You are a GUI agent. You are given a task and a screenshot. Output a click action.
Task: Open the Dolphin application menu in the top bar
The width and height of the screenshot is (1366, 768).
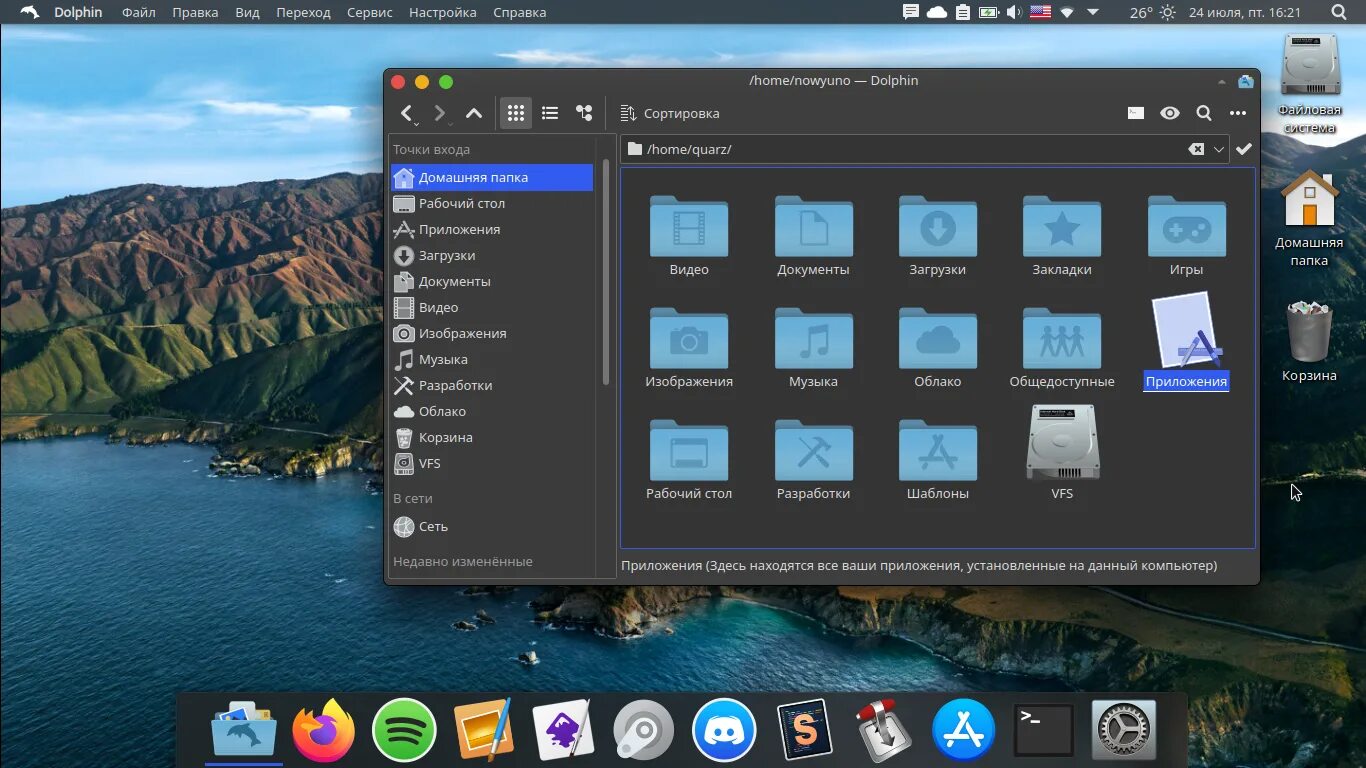[x=78, y=12]
